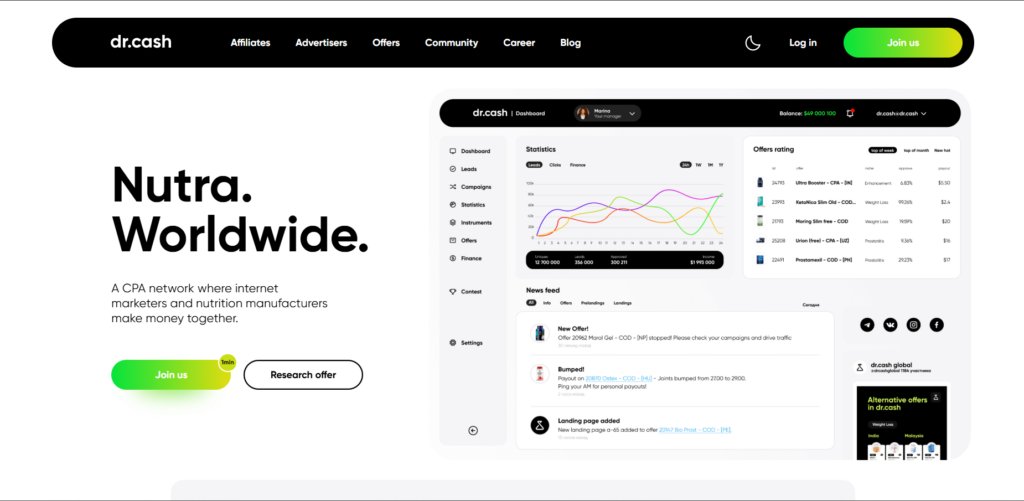
Task: Open the Campaigns shuffle icon
Action: [x=453, y=187]
